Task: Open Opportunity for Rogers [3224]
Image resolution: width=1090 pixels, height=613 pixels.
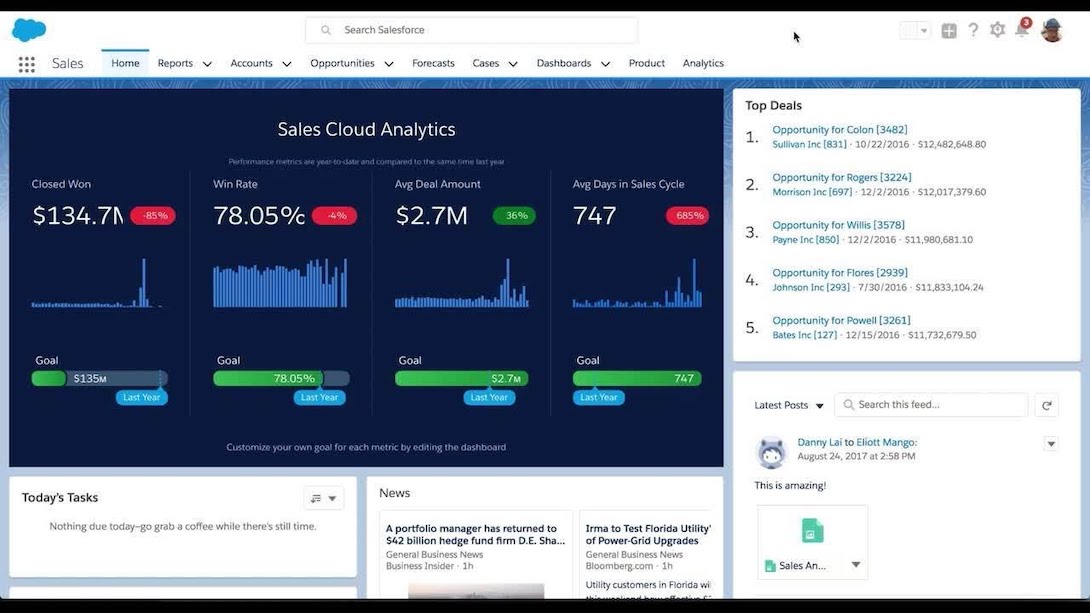Action: click(842, 178)
